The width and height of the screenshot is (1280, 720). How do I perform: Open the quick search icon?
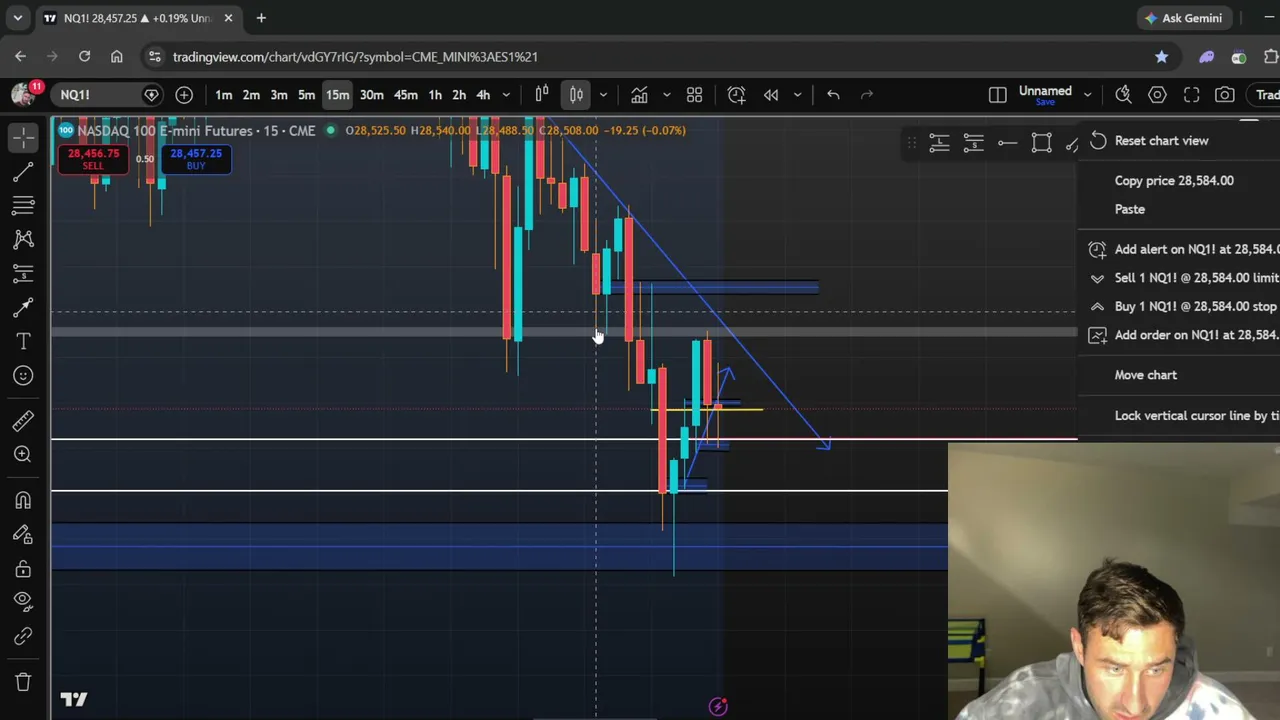pos(1123,95)
